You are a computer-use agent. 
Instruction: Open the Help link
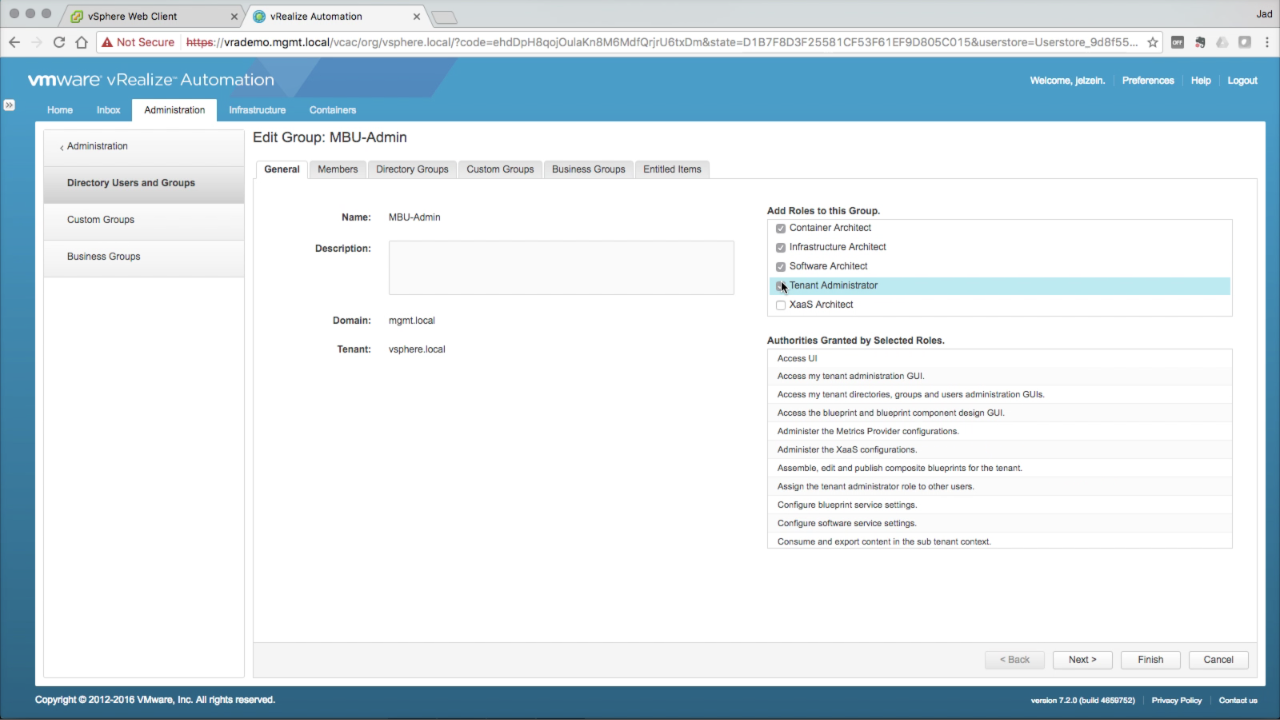(x=1201, y=81)
